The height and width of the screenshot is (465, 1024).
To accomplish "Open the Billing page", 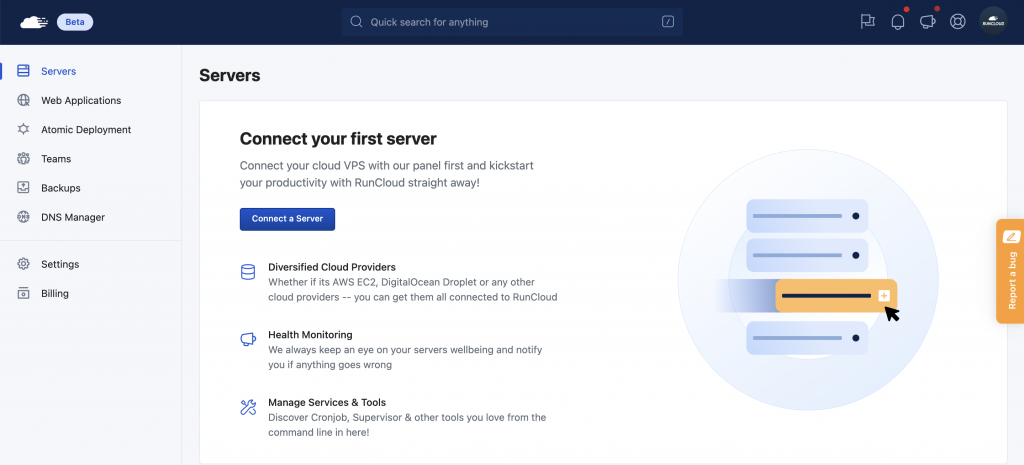I will pyautogui.click(x=55, y=293).
